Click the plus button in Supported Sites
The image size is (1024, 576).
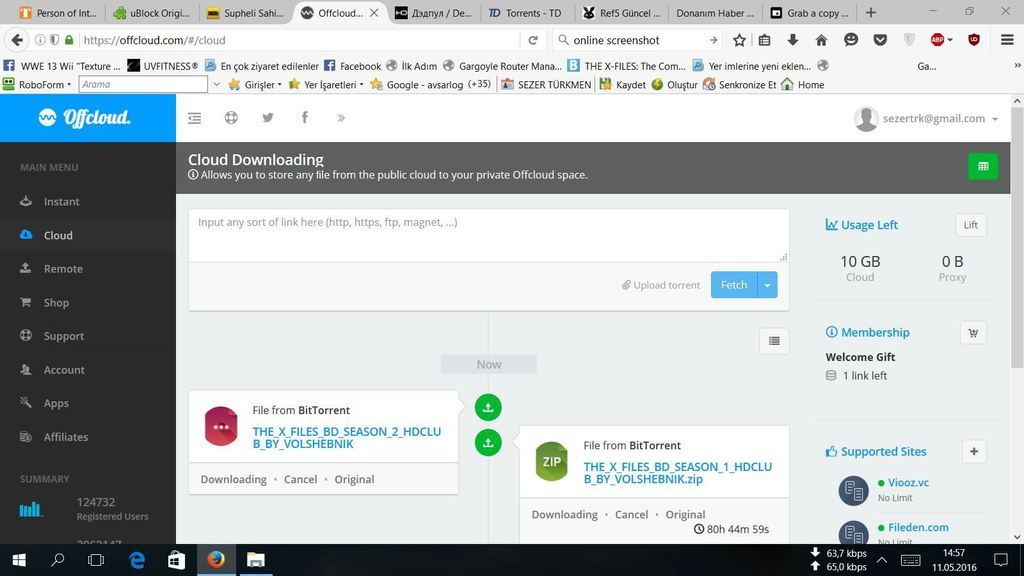point(974,451)
